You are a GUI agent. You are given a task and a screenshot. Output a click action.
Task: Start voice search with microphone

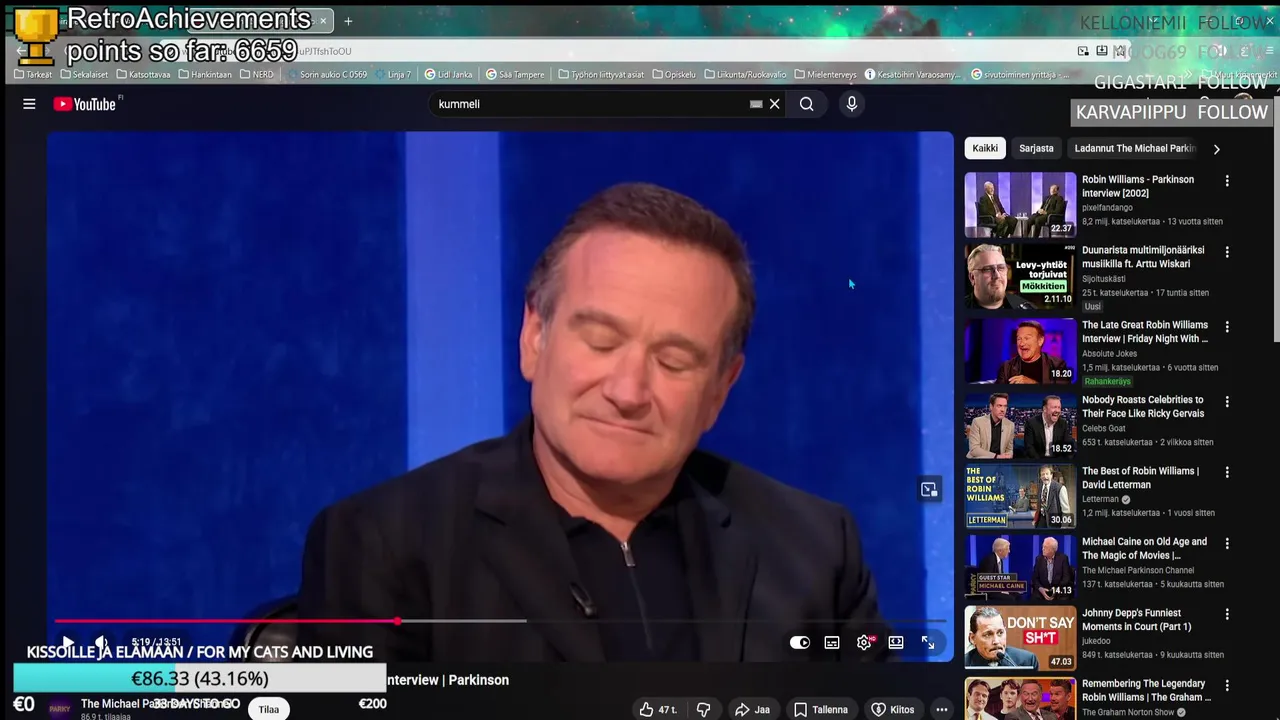(x=852, y=104)
